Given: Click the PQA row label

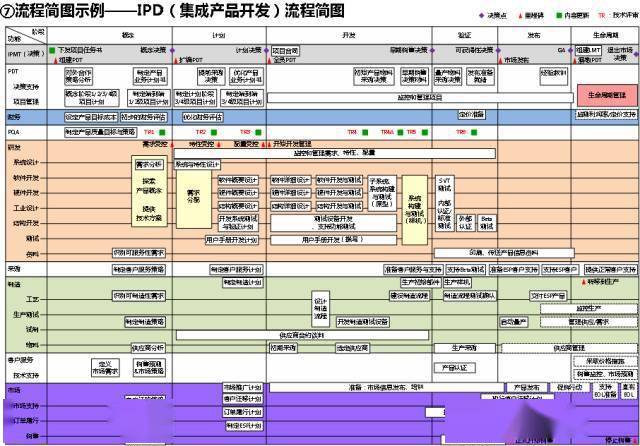Looking at the screenshot, I should coord(13,132).
